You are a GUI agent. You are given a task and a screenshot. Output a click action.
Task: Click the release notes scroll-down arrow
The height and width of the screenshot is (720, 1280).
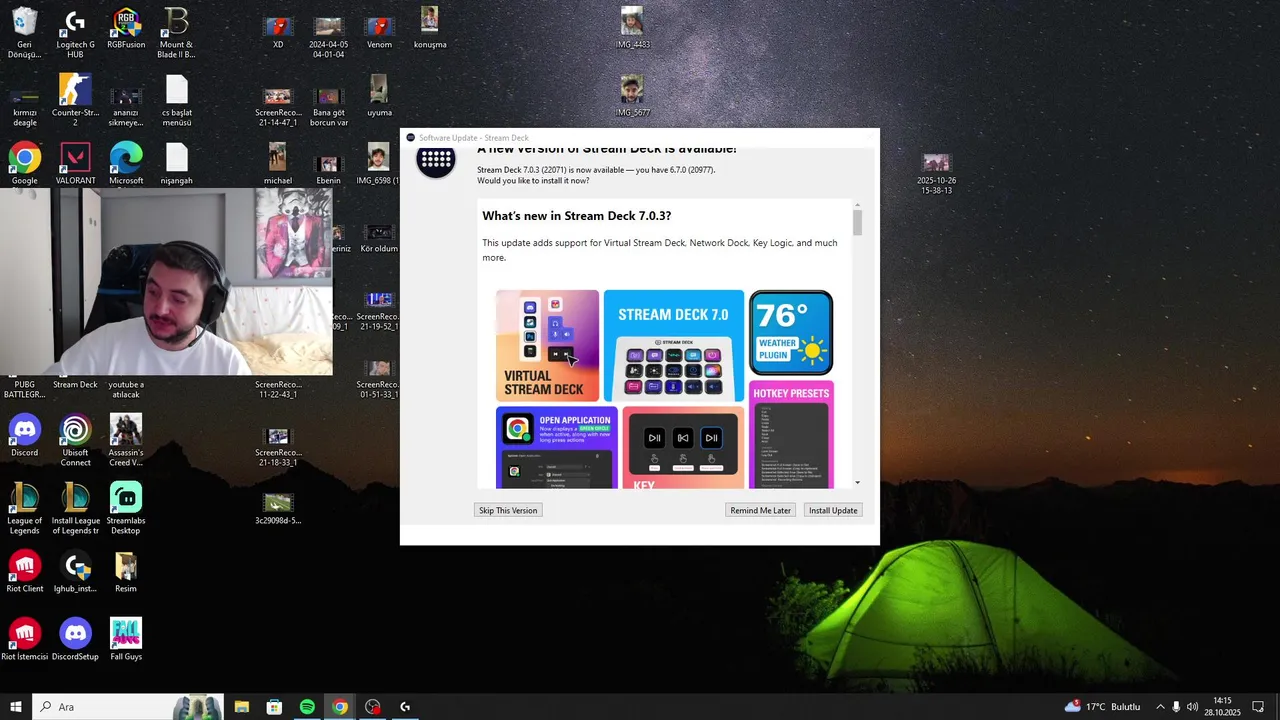pyautogui.click(x=857, y=483)
